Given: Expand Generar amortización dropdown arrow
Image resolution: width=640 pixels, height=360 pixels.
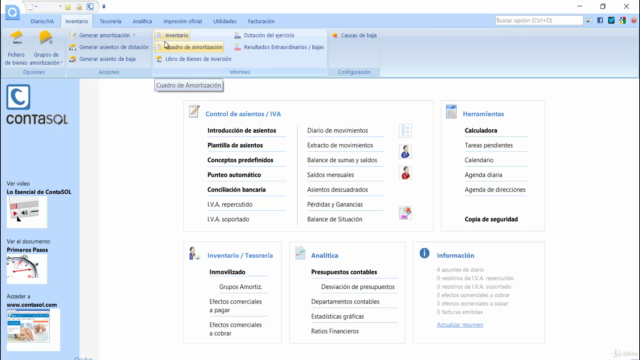Looking at the screenshot, I should coord(133,35).
